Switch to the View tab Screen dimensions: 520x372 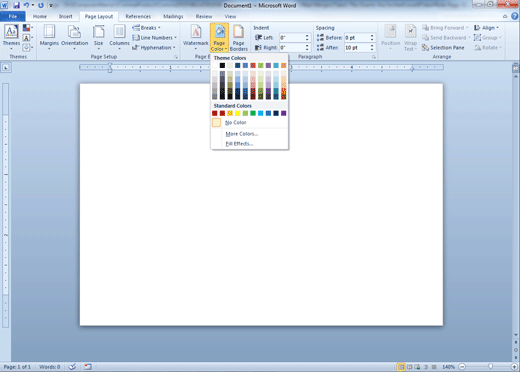click(230, 16)
